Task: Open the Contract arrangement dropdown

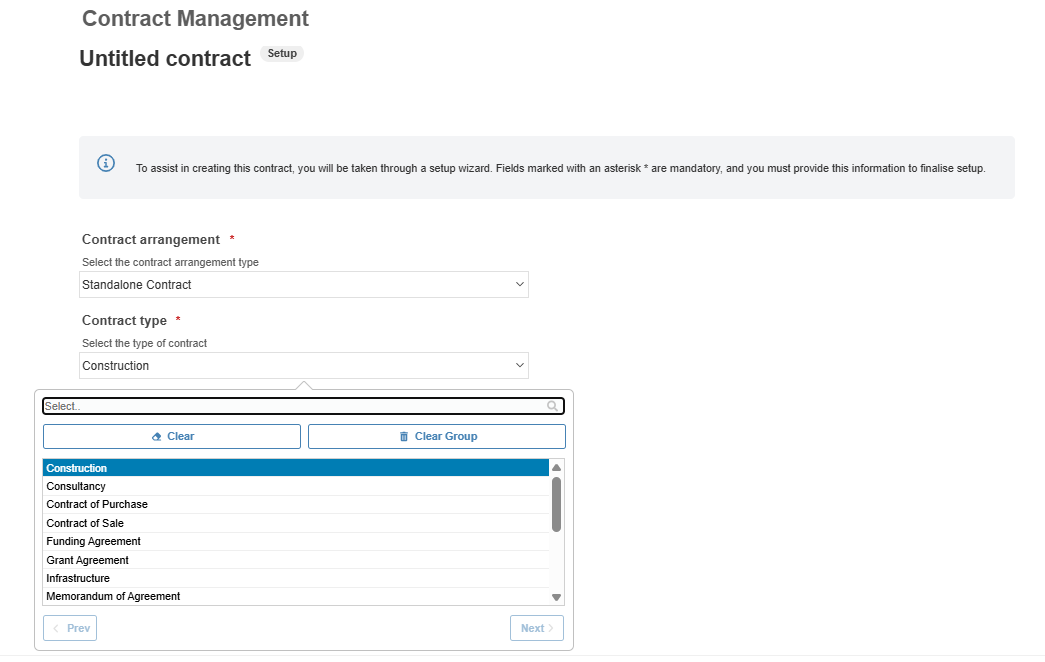Action: click(304, 285)
